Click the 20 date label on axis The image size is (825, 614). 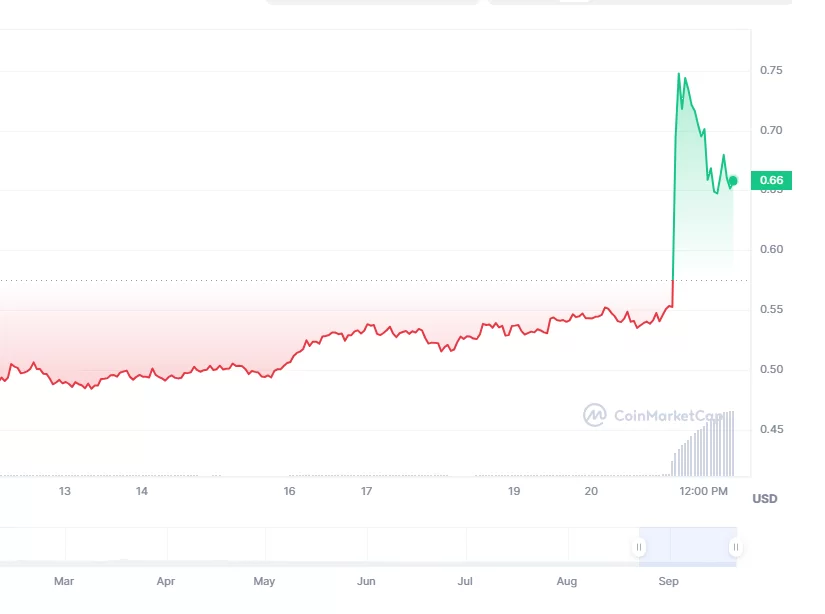pos(591,491)
